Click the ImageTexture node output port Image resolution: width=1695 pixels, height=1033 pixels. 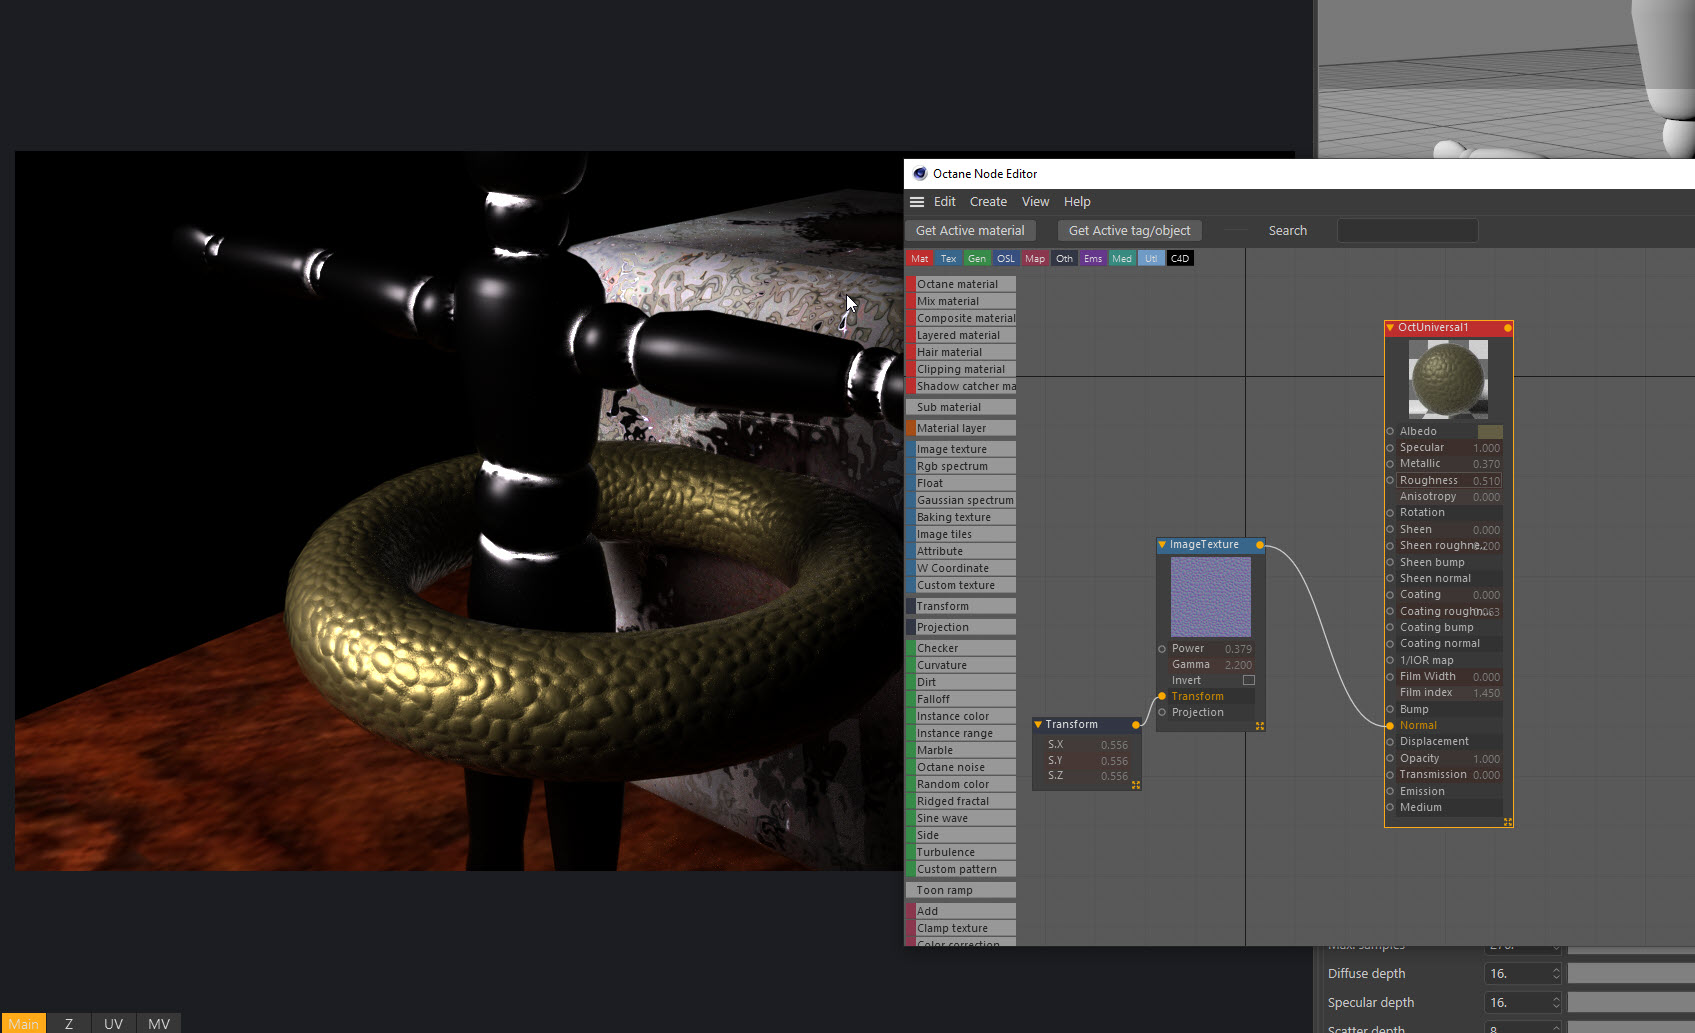[x=1260, y=545]
